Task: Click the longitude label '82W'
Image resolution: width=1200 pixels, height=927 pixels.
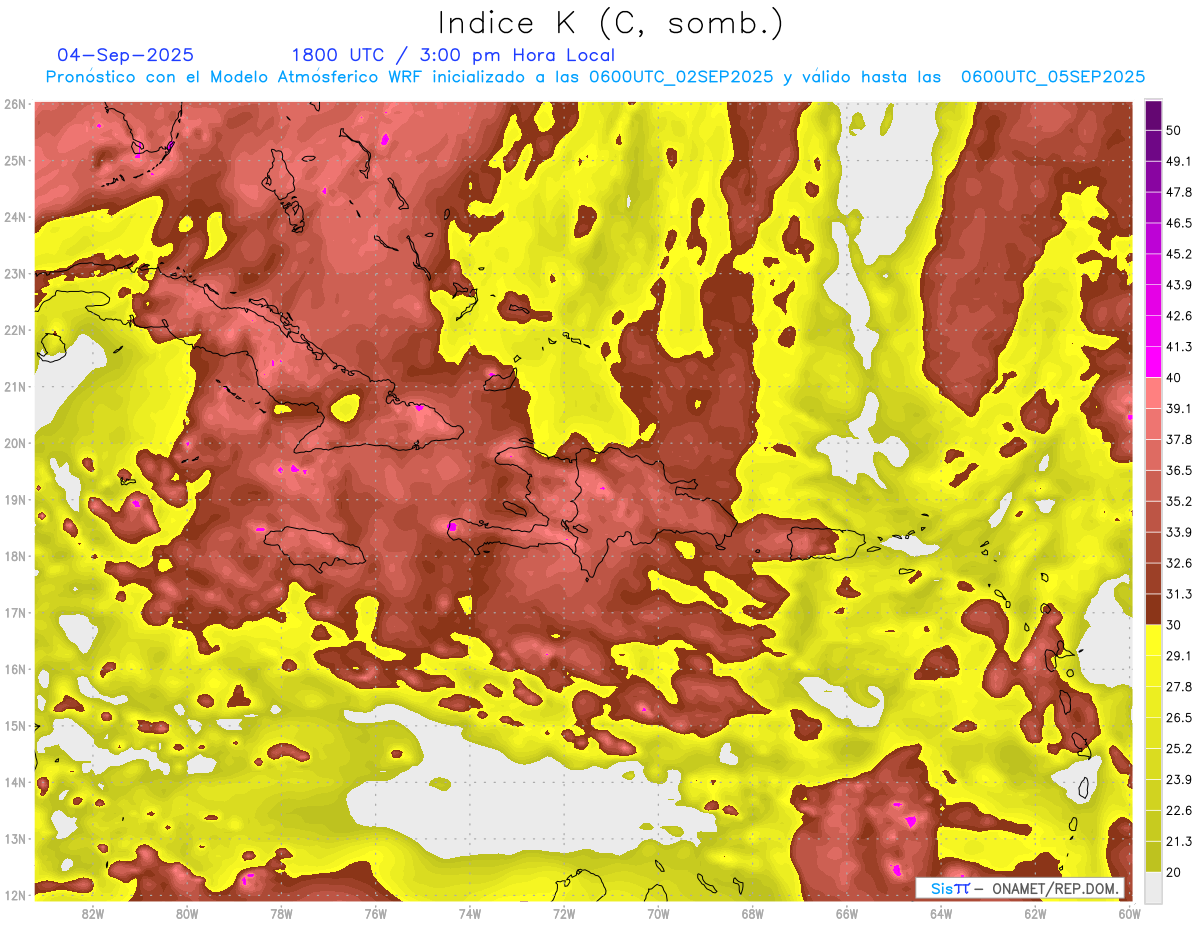Action: tap(93, 914)
